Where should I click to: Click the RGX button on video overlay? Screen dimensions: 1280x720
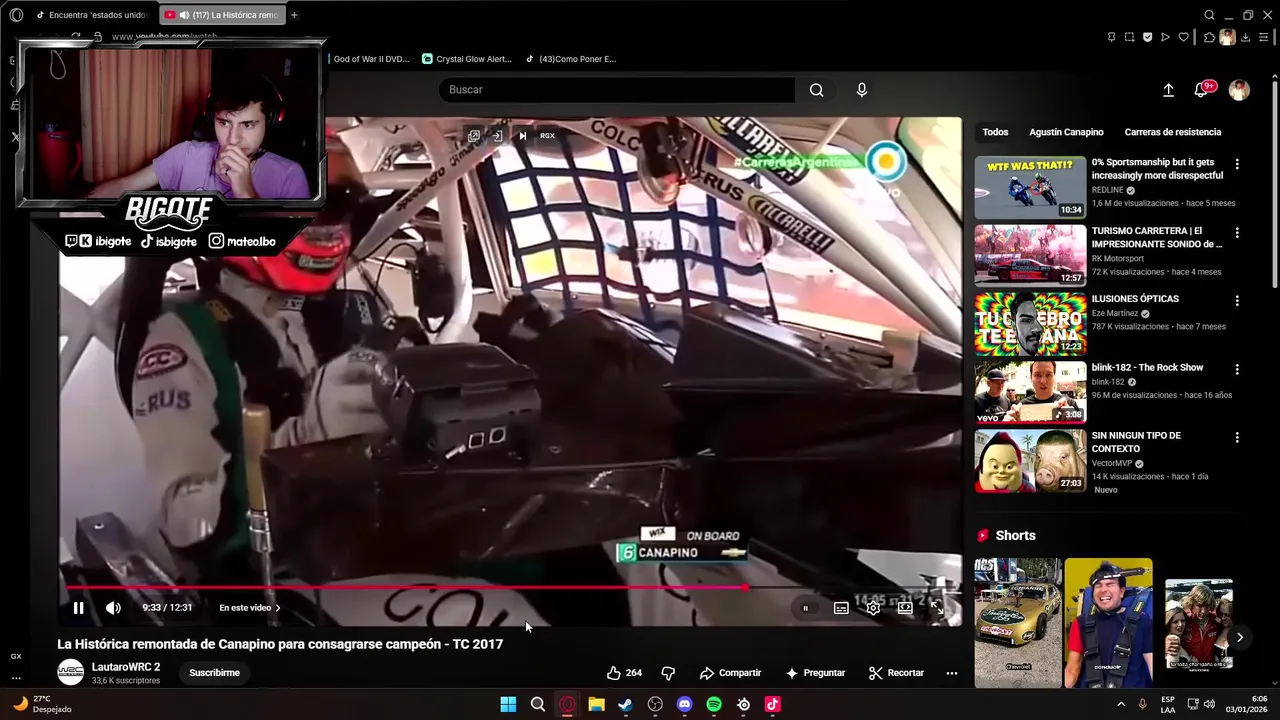click(x=547, y=136)
